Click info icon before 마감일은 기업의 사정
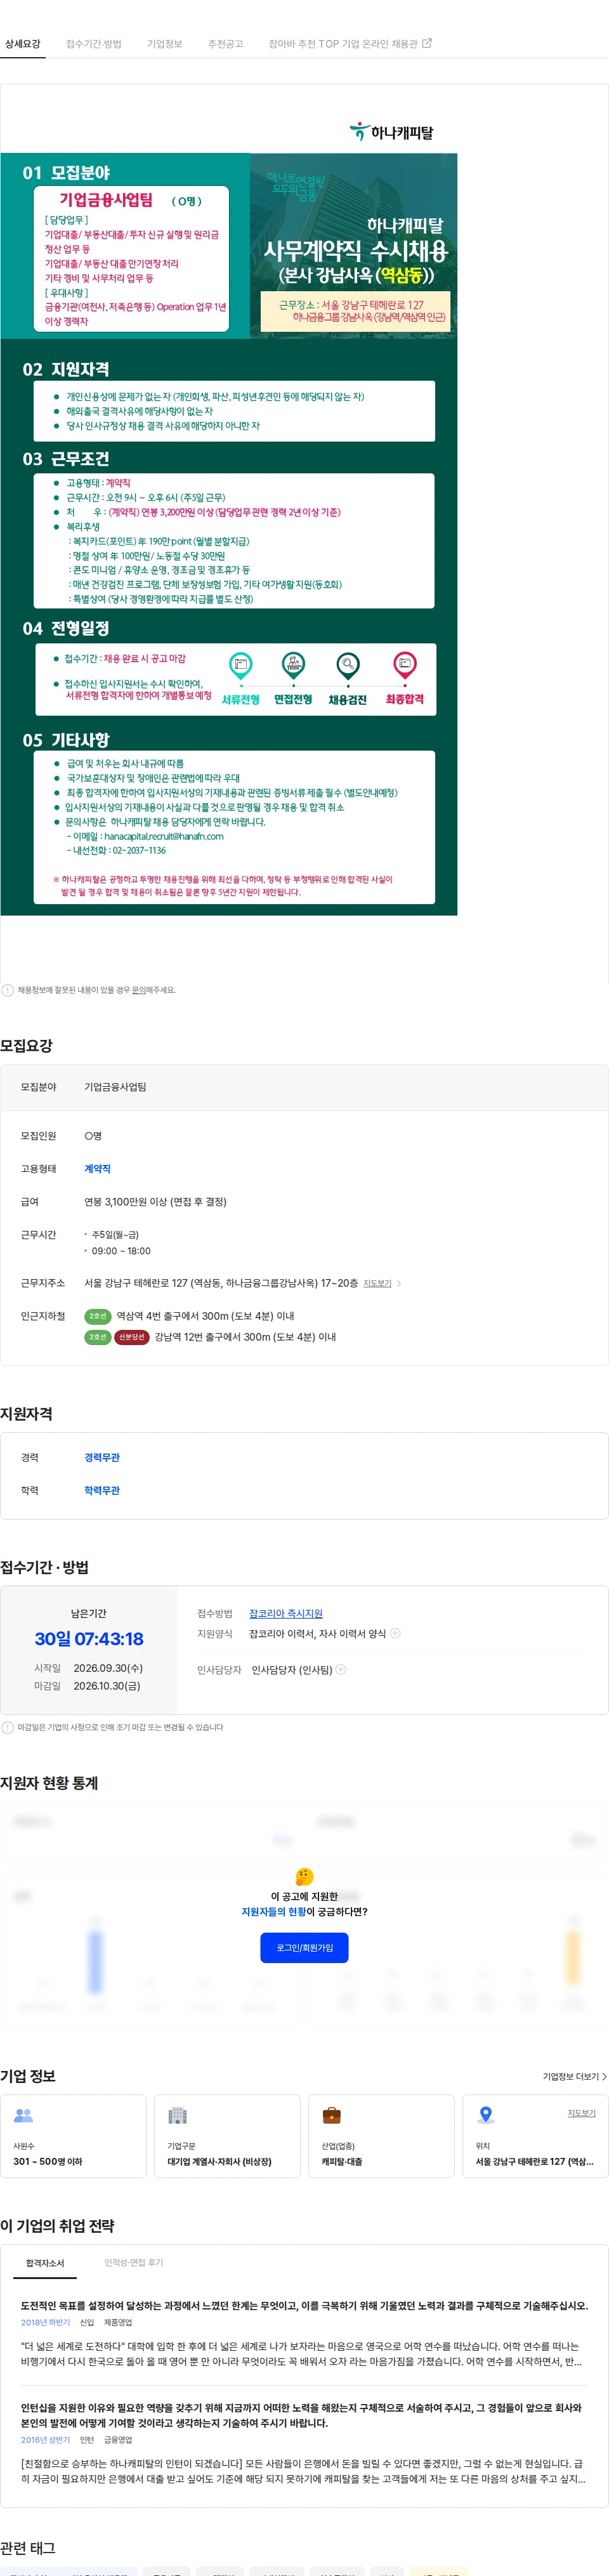 point(8,1727)
